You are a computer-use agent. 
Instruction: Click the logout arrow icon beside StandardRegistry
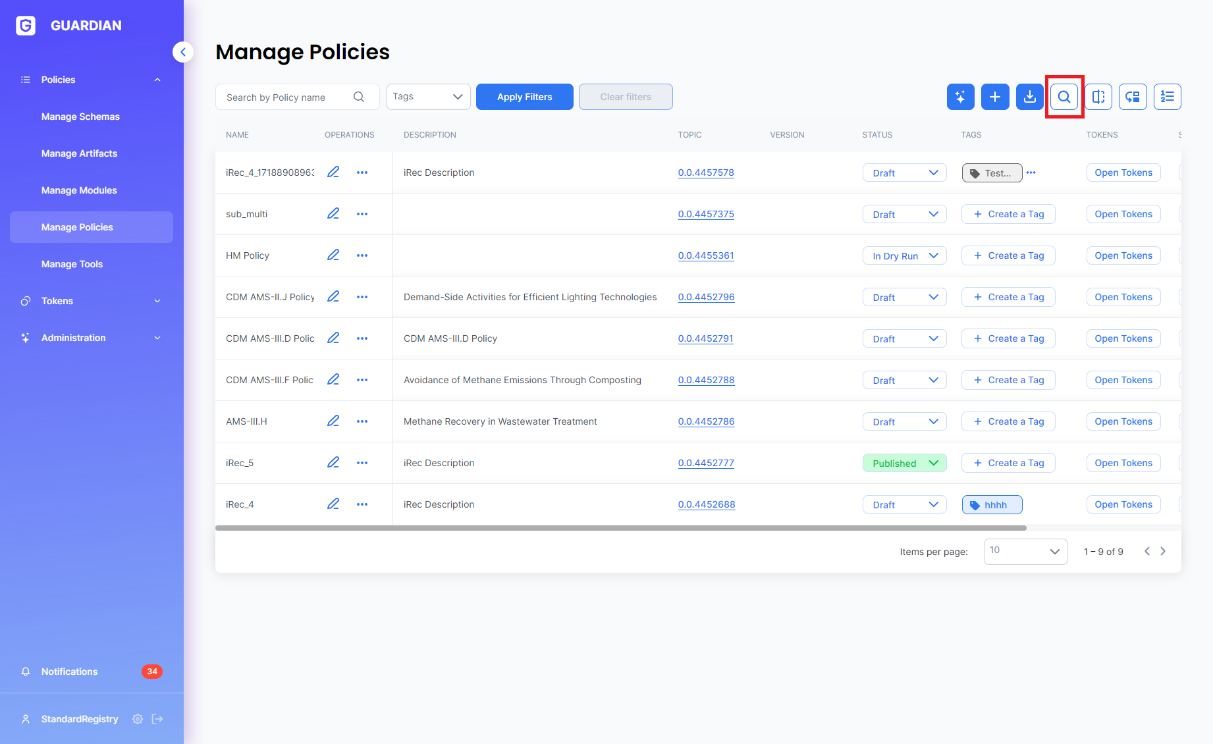157,719
